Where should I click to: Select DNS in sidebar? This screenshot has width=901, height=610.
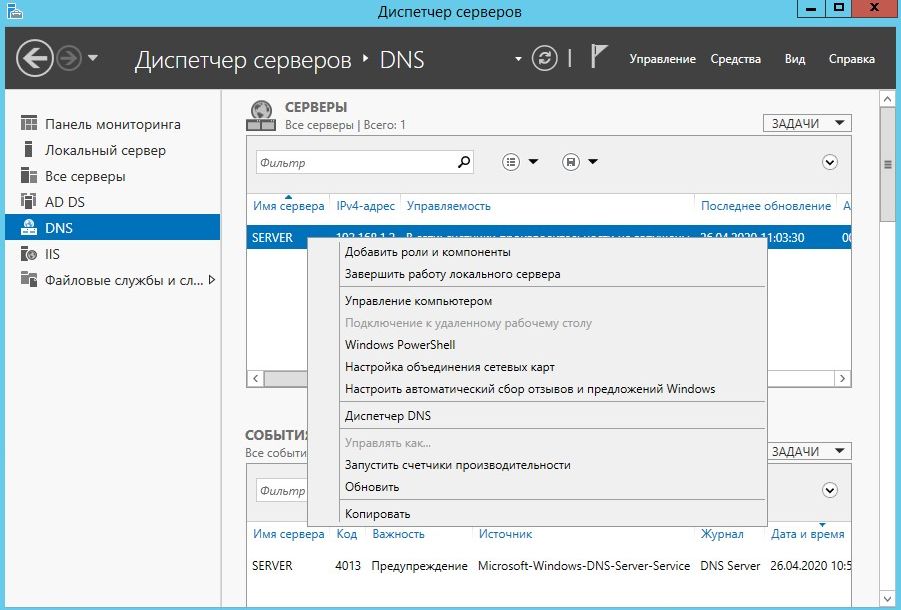pyautogui.click(x=113, y=227)
